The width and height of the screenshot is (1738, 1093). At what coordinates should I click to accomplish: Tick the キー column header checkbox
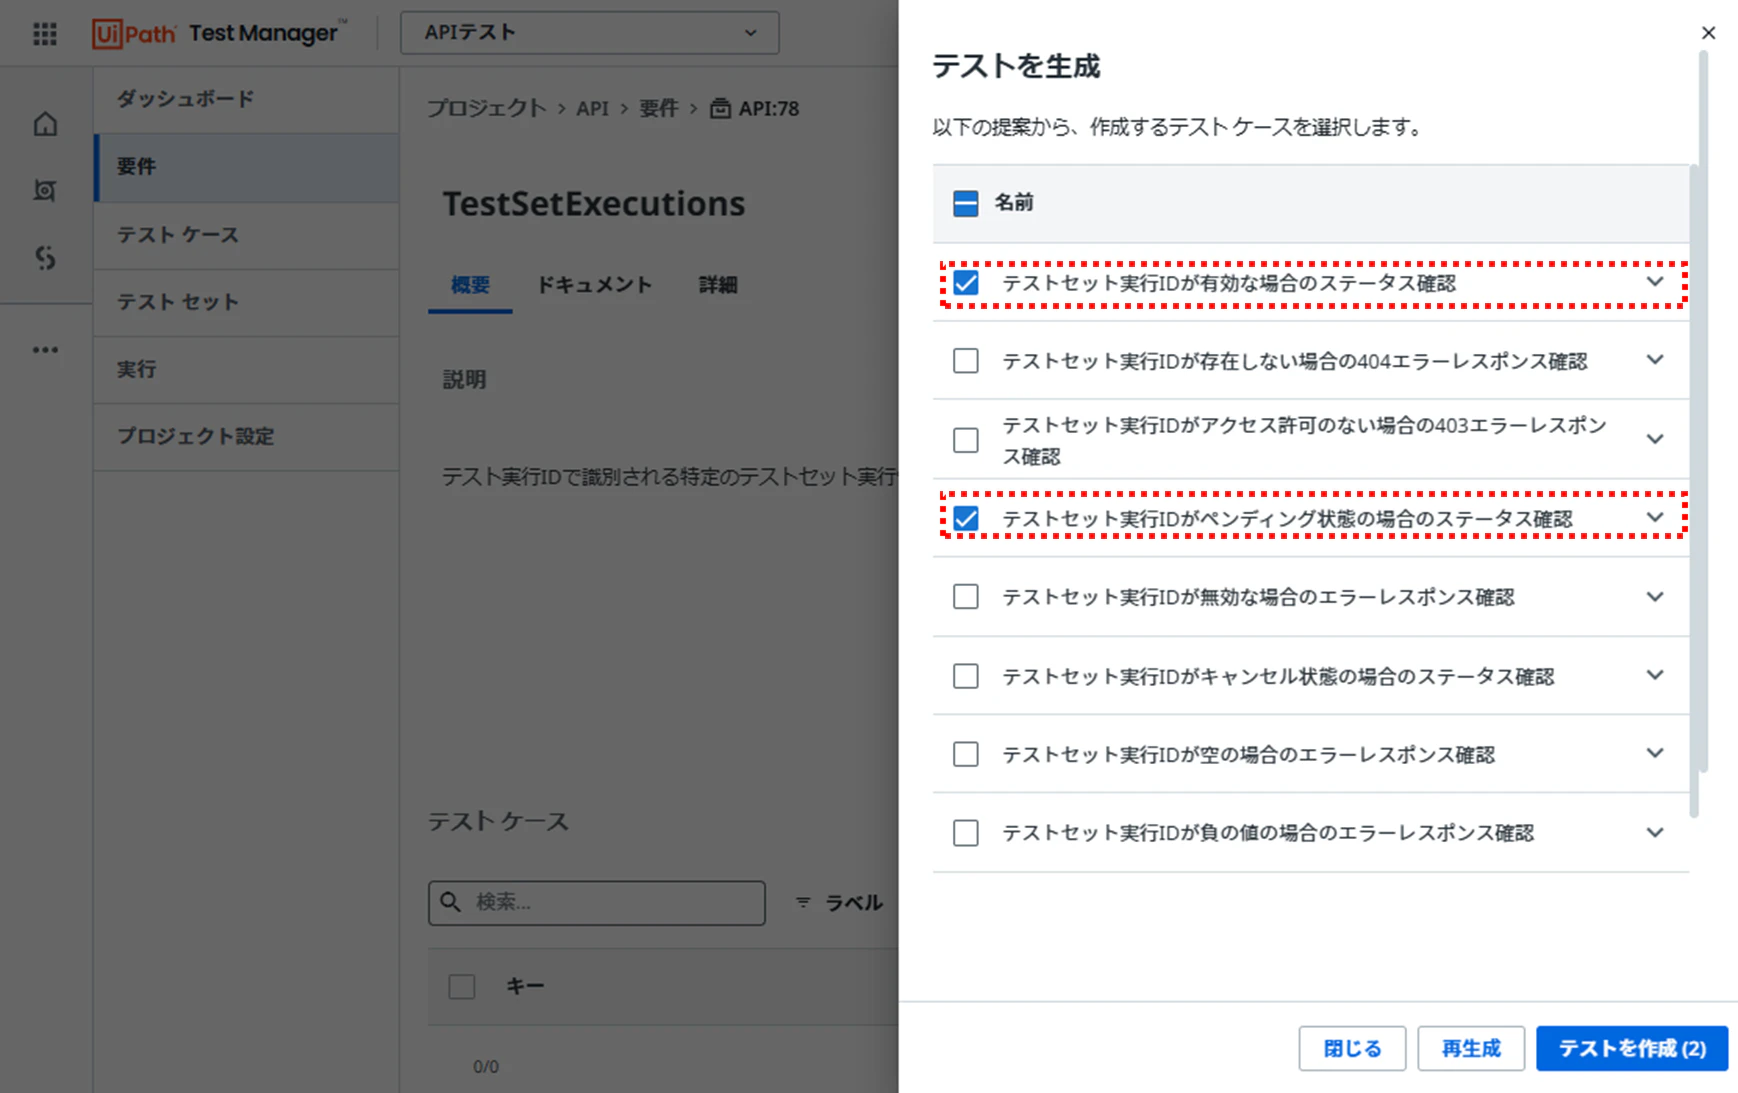[x=462, y=986]
